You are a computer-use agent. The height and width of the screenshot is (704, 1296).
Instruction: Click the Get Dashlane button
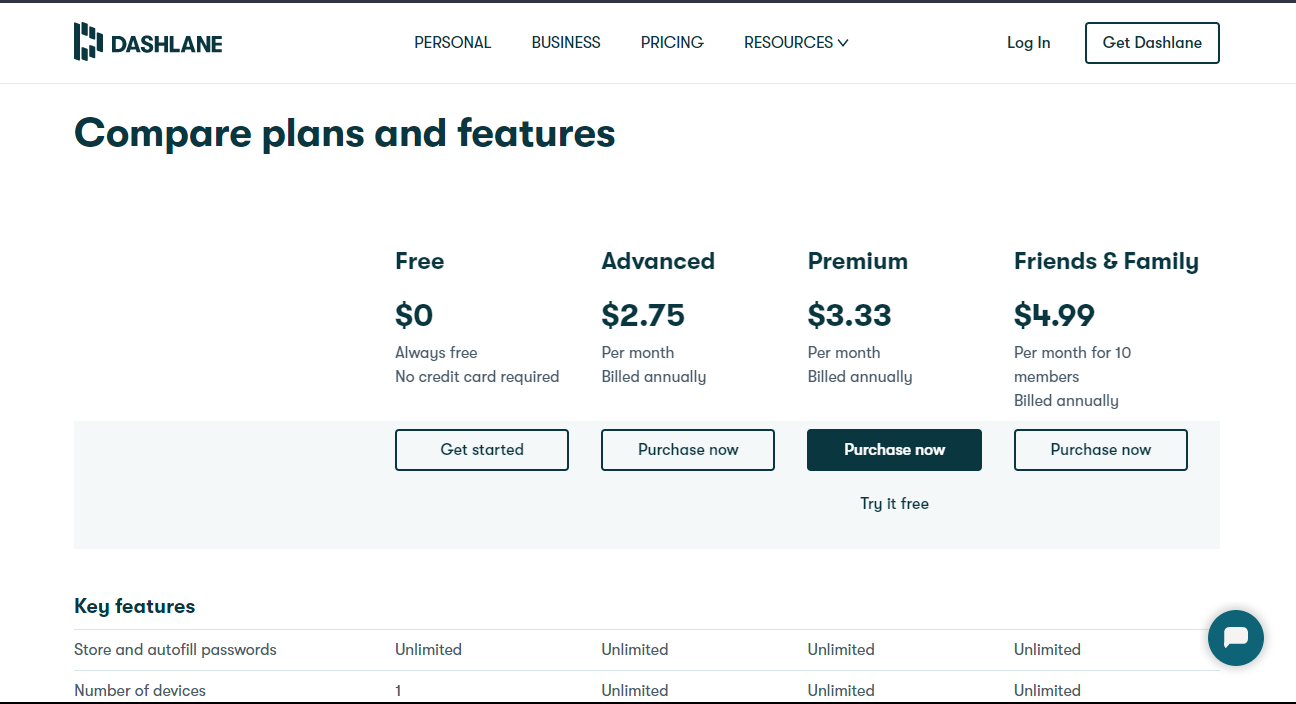coord(1152,43)
